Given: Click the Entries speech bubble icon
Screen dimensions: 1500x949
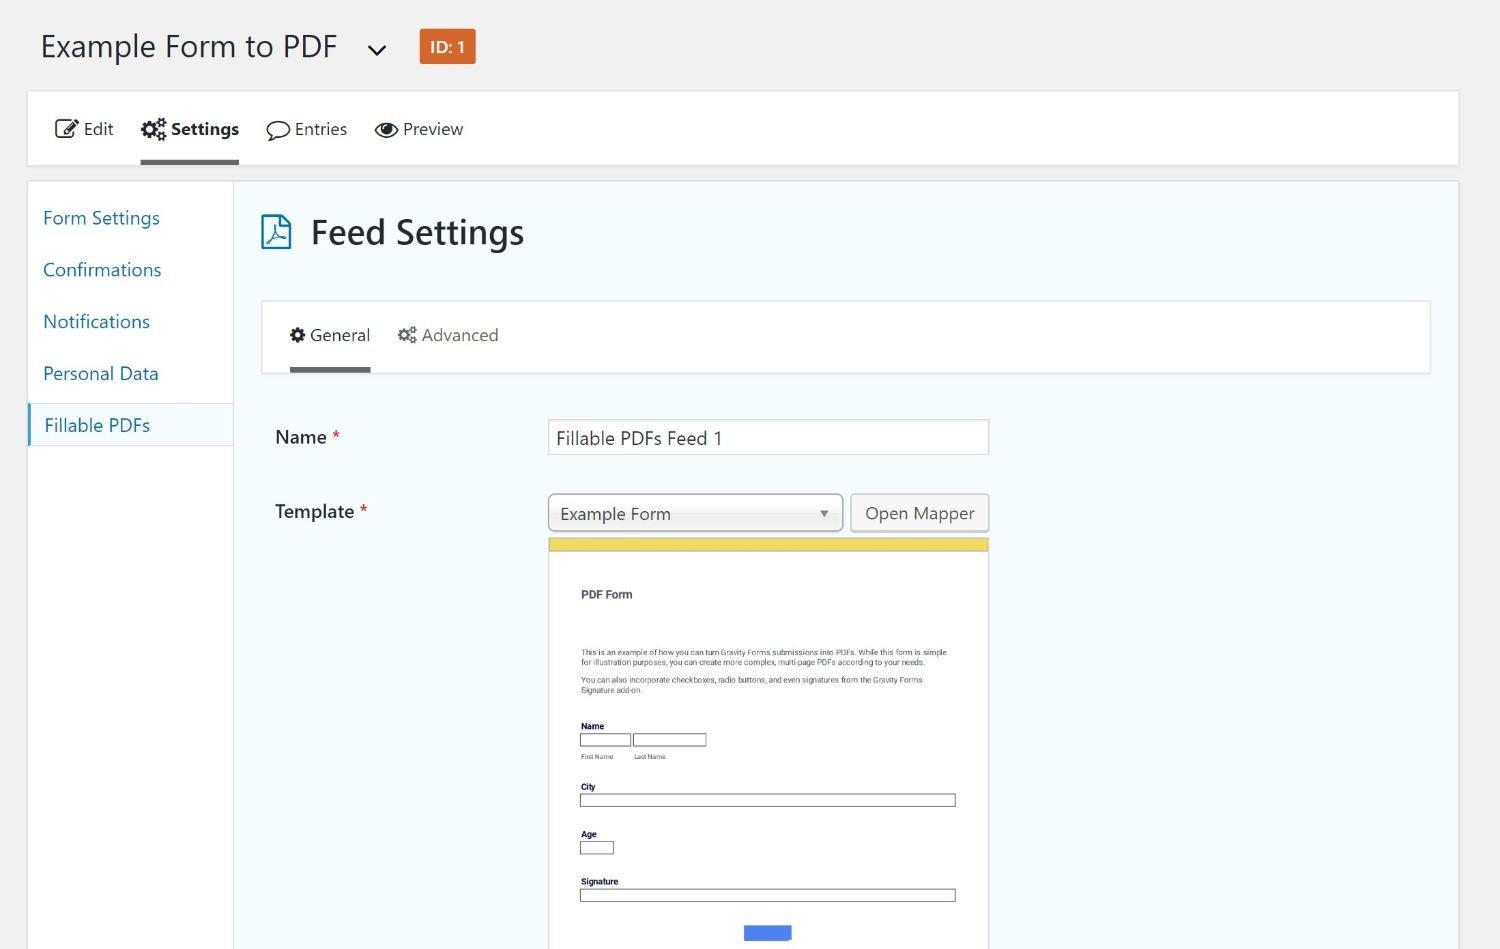Looking at the screenshot, I should [279, 130].
